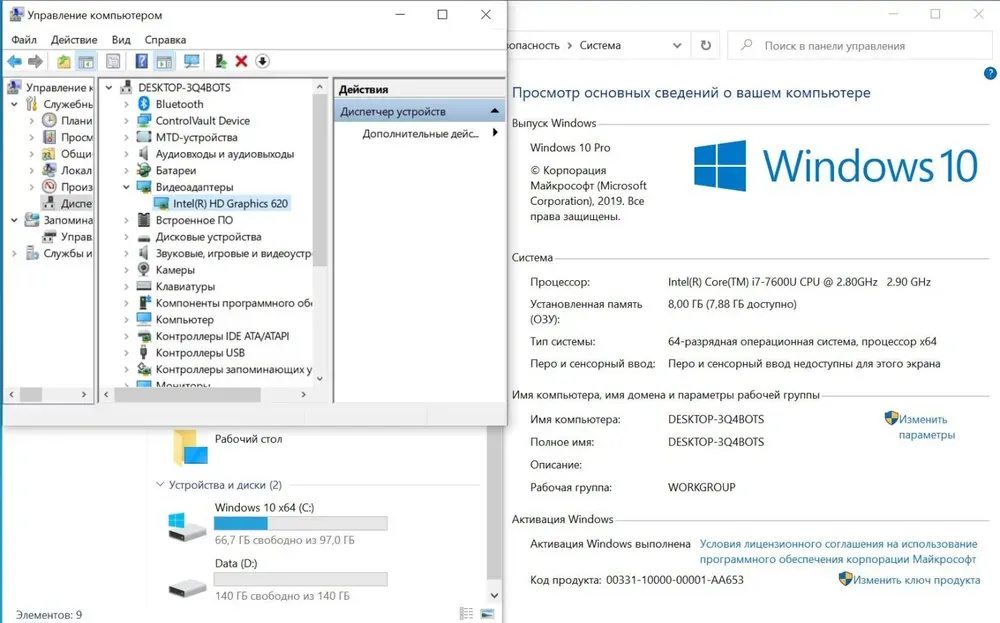Open the Действие menu
Viewport: 1000px width, 623px height.
pyautogui.click(x=74, y=40)
